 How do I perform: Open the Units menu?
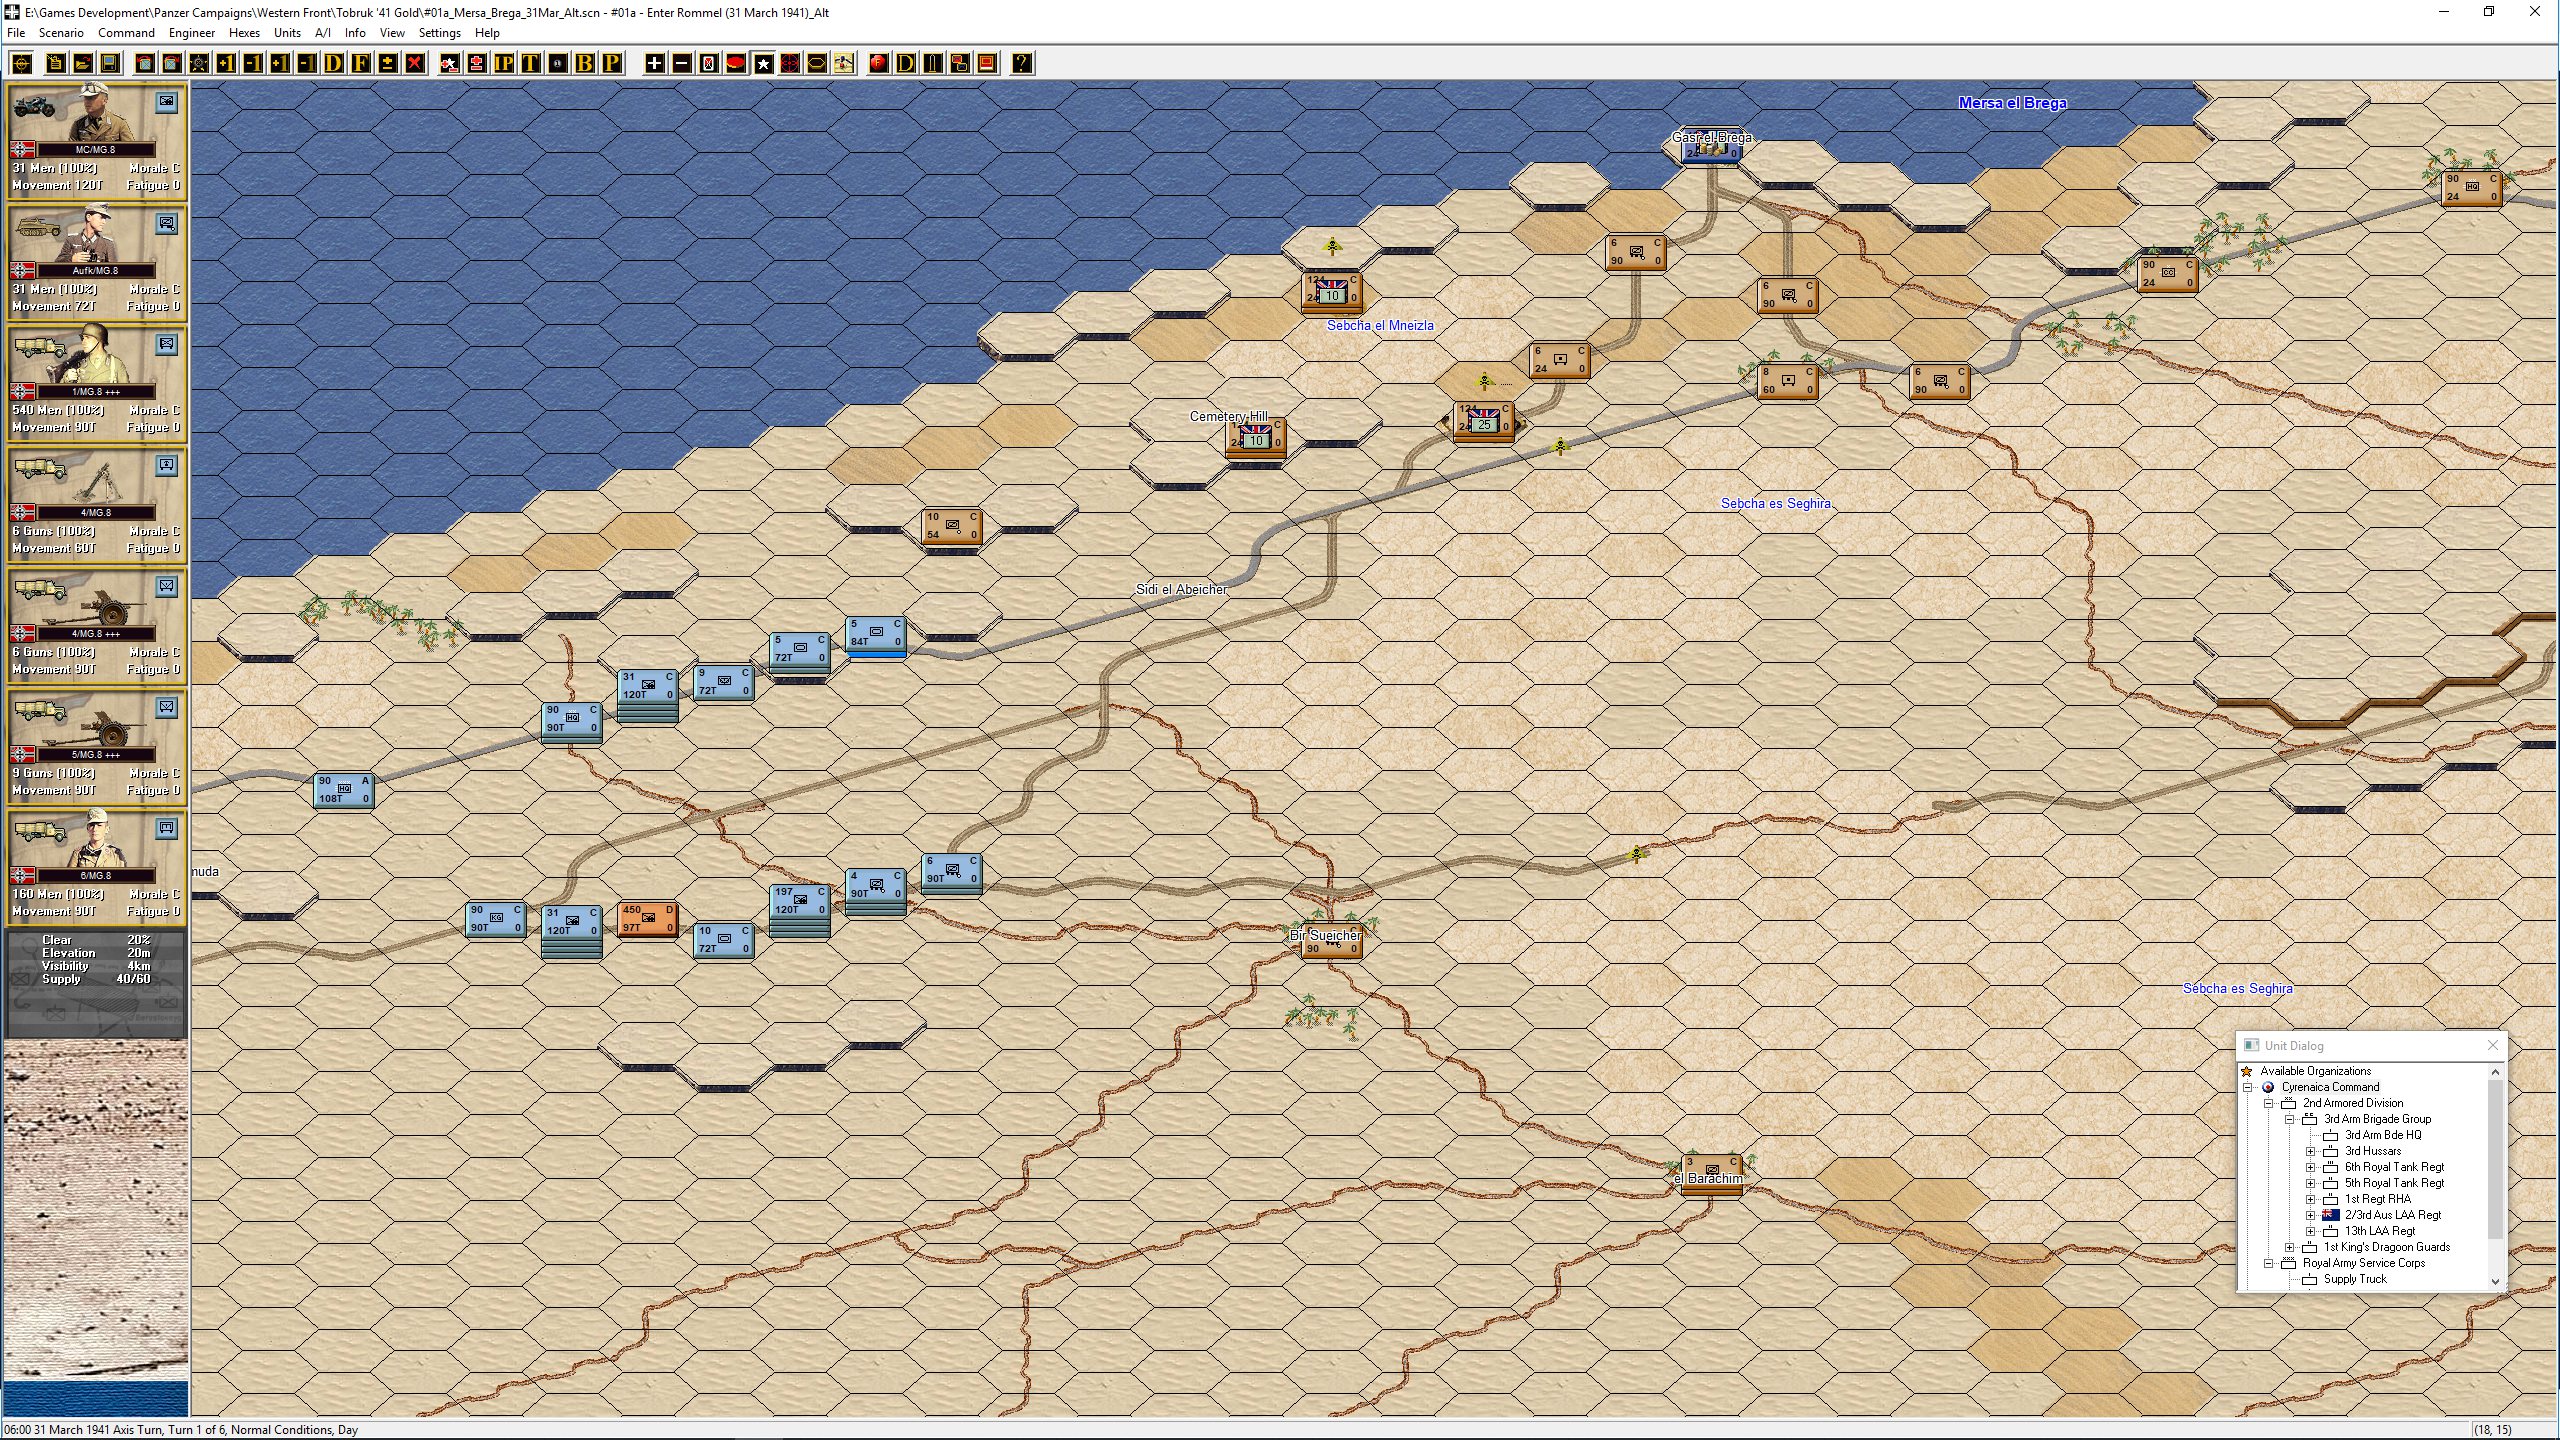[x=287, y=33]
